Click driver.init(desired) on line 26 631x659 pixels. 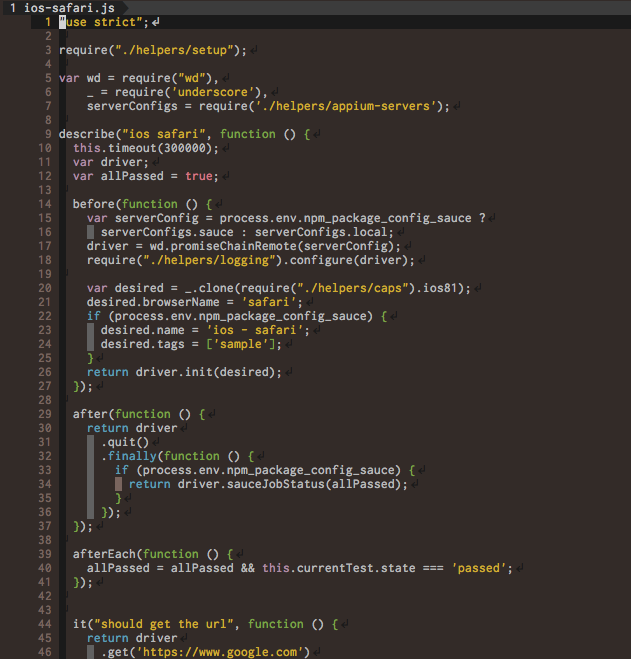pyautogui.click(x=205, y=372)
